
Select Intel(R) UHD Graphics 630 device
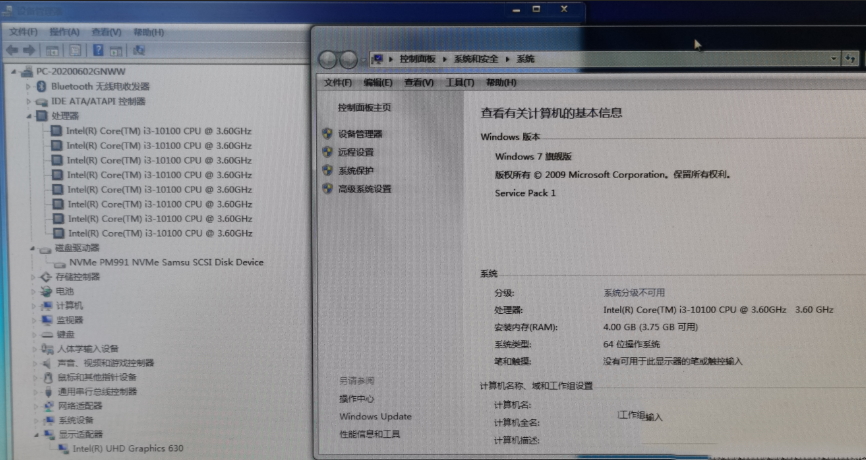tap(128, 448)
